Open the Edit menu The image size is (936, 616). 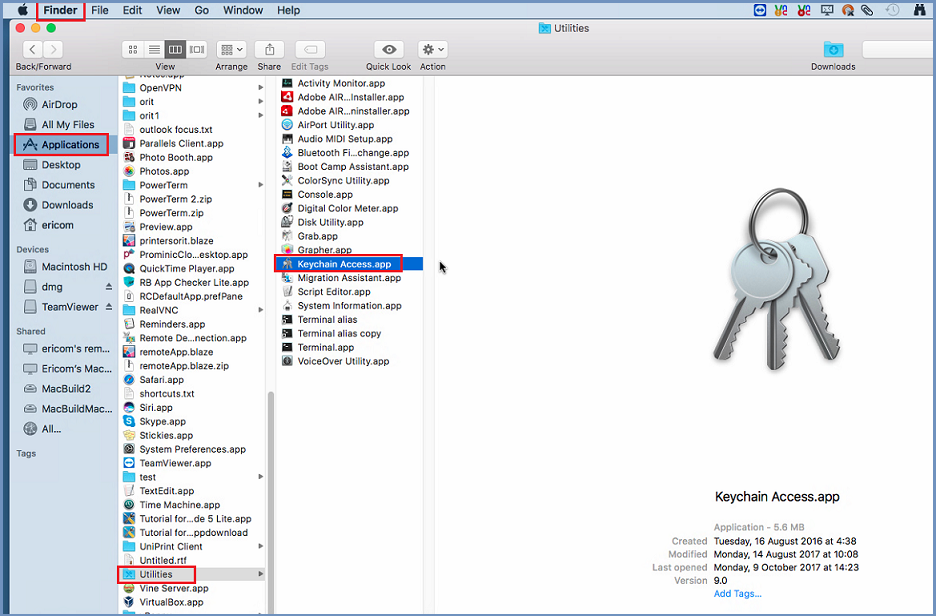click(x=132, y=10)
